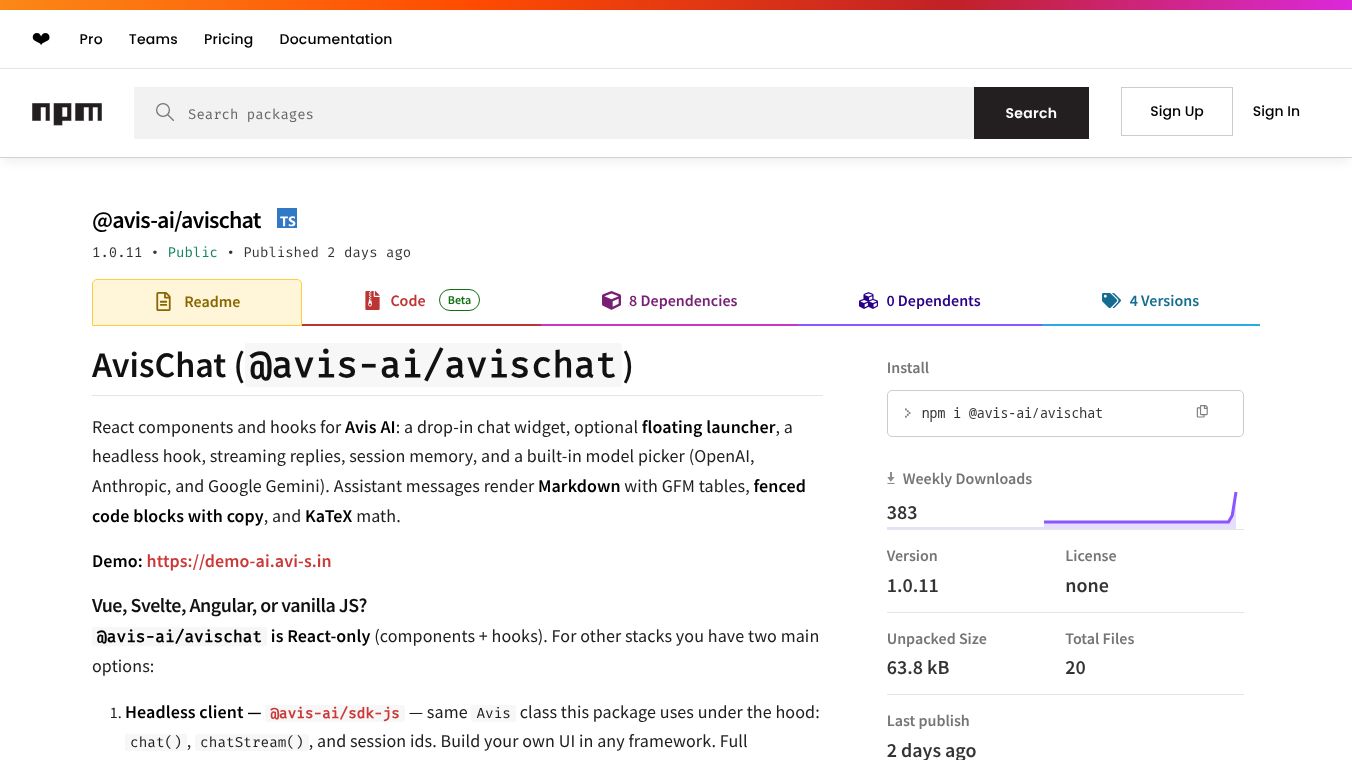Click the copy icon next to install command
Screen dimensions: 1352x760
tap(1202, 411)
